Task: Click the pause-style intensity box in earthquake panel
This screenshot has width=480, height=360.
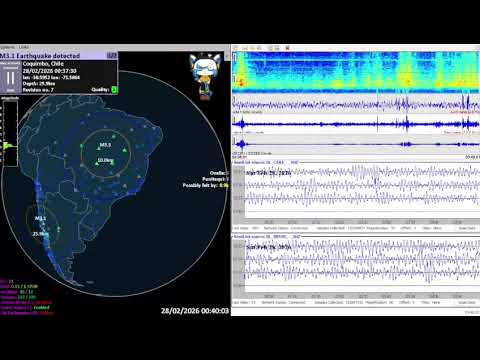Action: coord(11,78)
